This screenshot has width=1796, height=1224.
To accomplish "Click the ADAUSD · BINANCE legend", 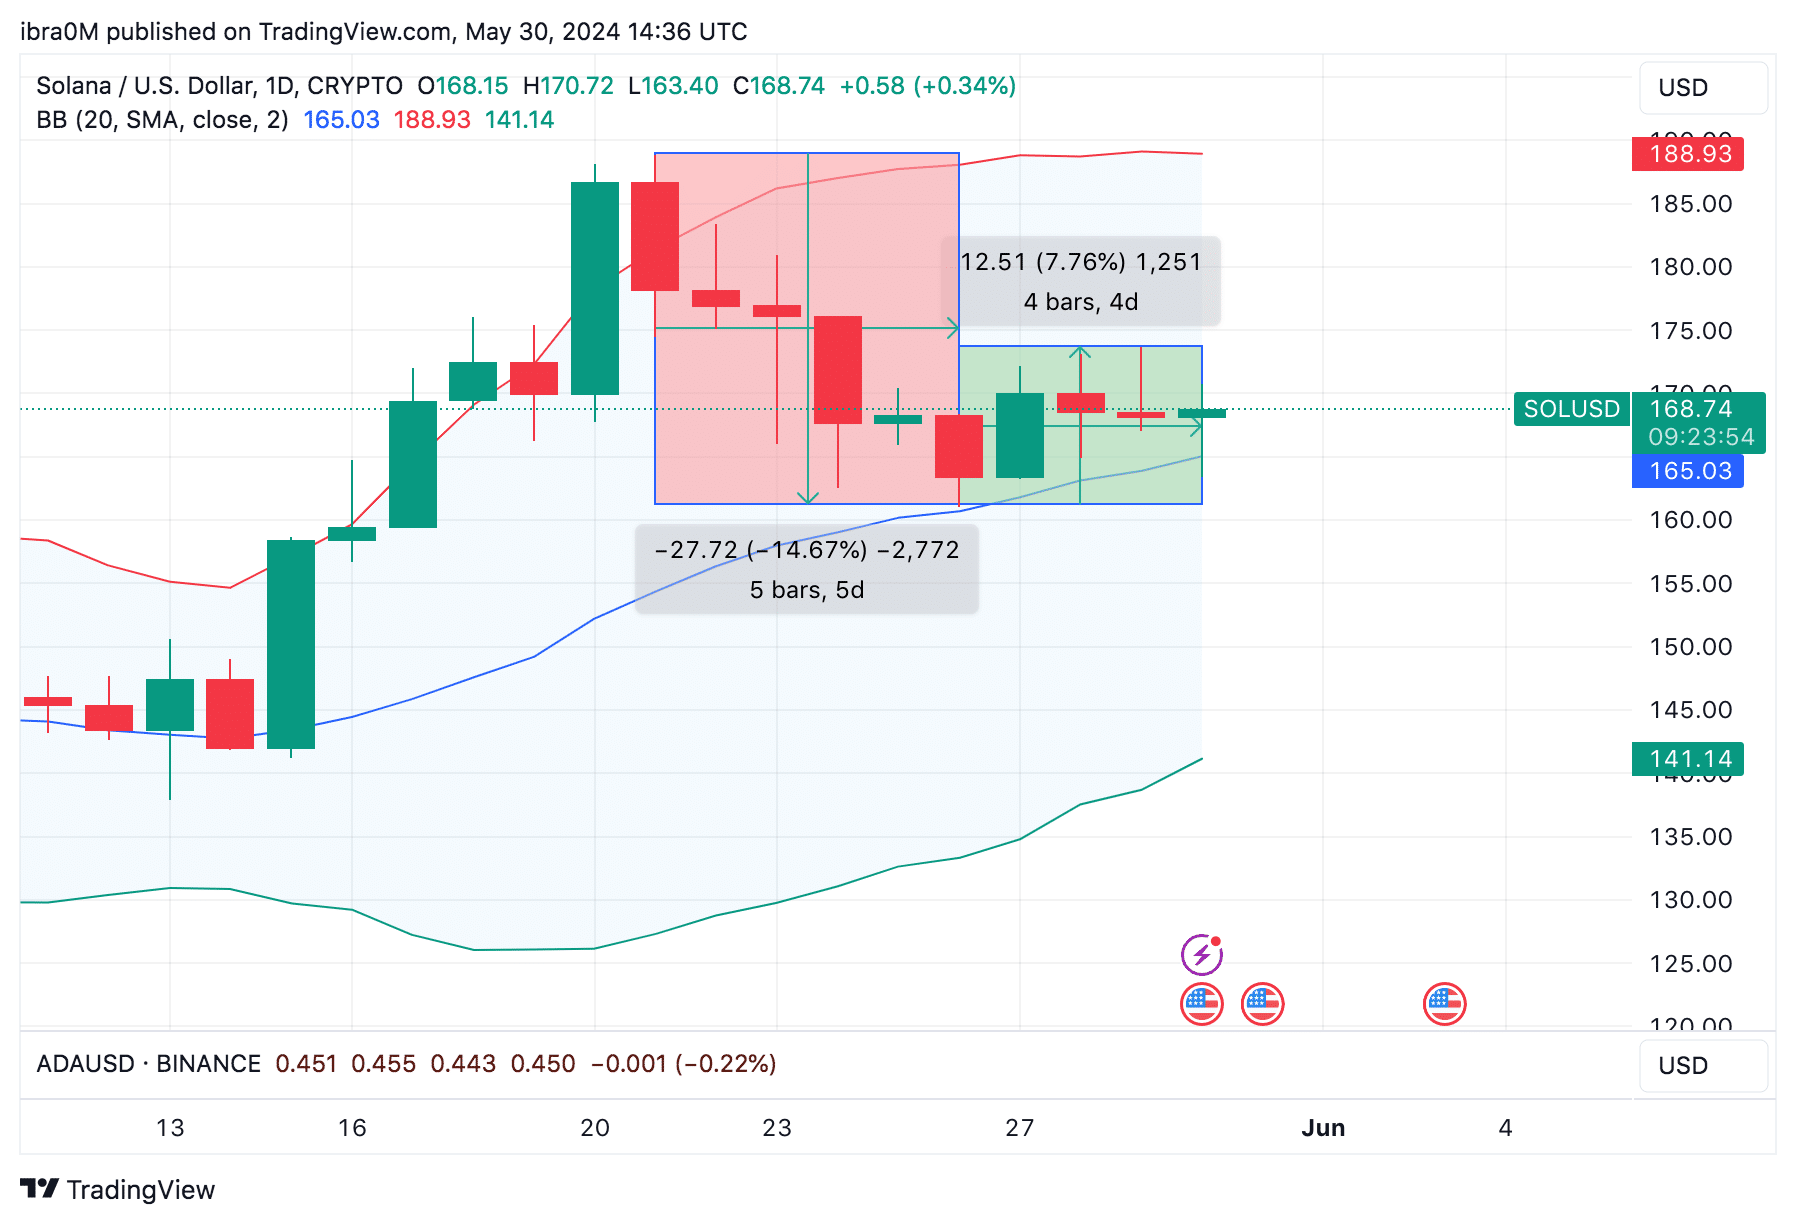I will (x=148, y=1063).
